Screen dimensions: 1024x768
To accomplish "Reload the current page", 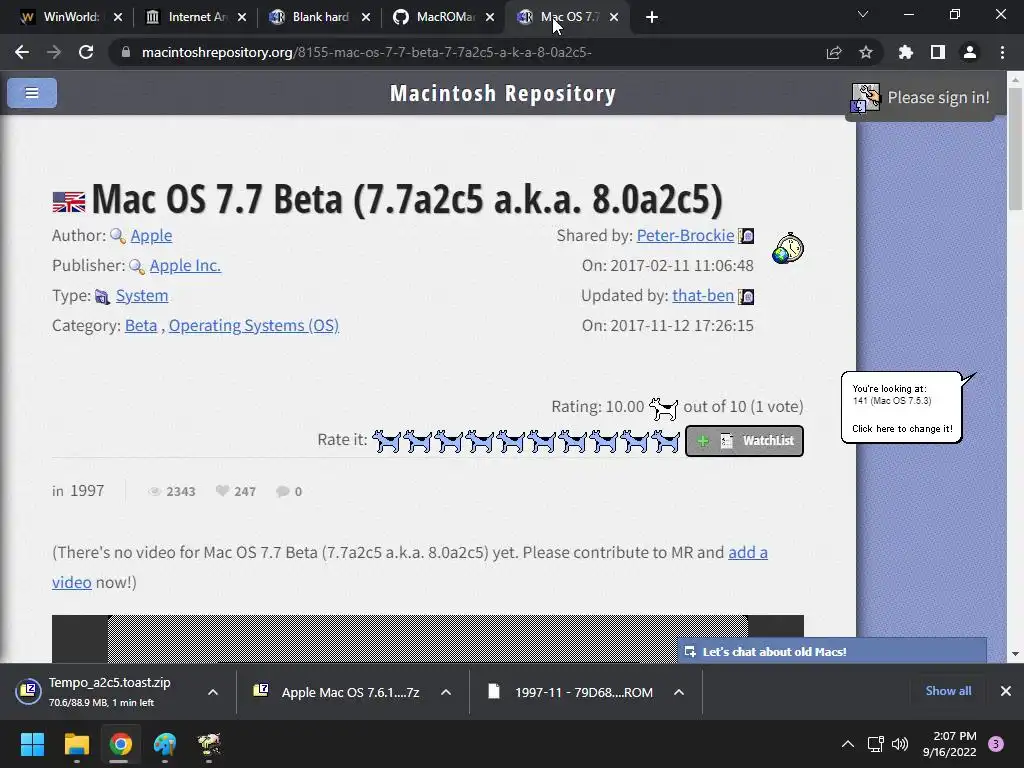I will 86,52.
